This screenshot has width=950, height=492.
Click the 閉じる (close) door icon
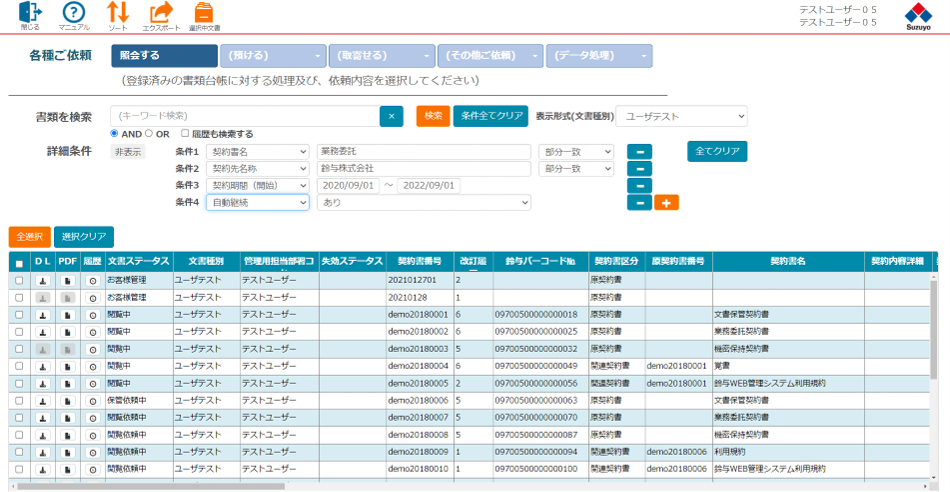tap(30, 13)
